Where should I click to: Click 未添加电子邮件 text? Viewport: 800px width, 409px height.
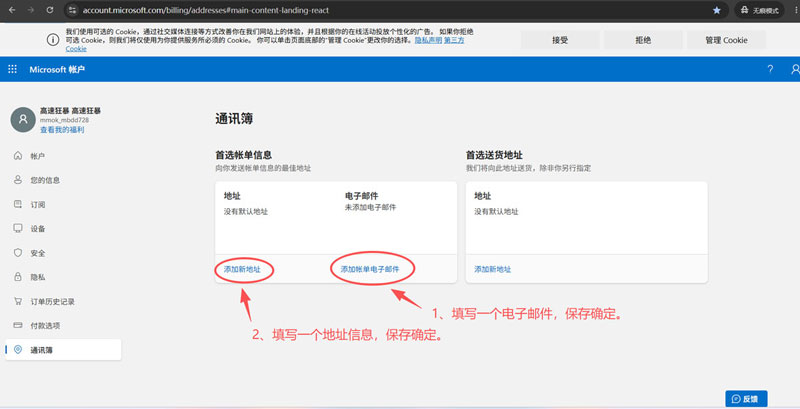[370, 207]
